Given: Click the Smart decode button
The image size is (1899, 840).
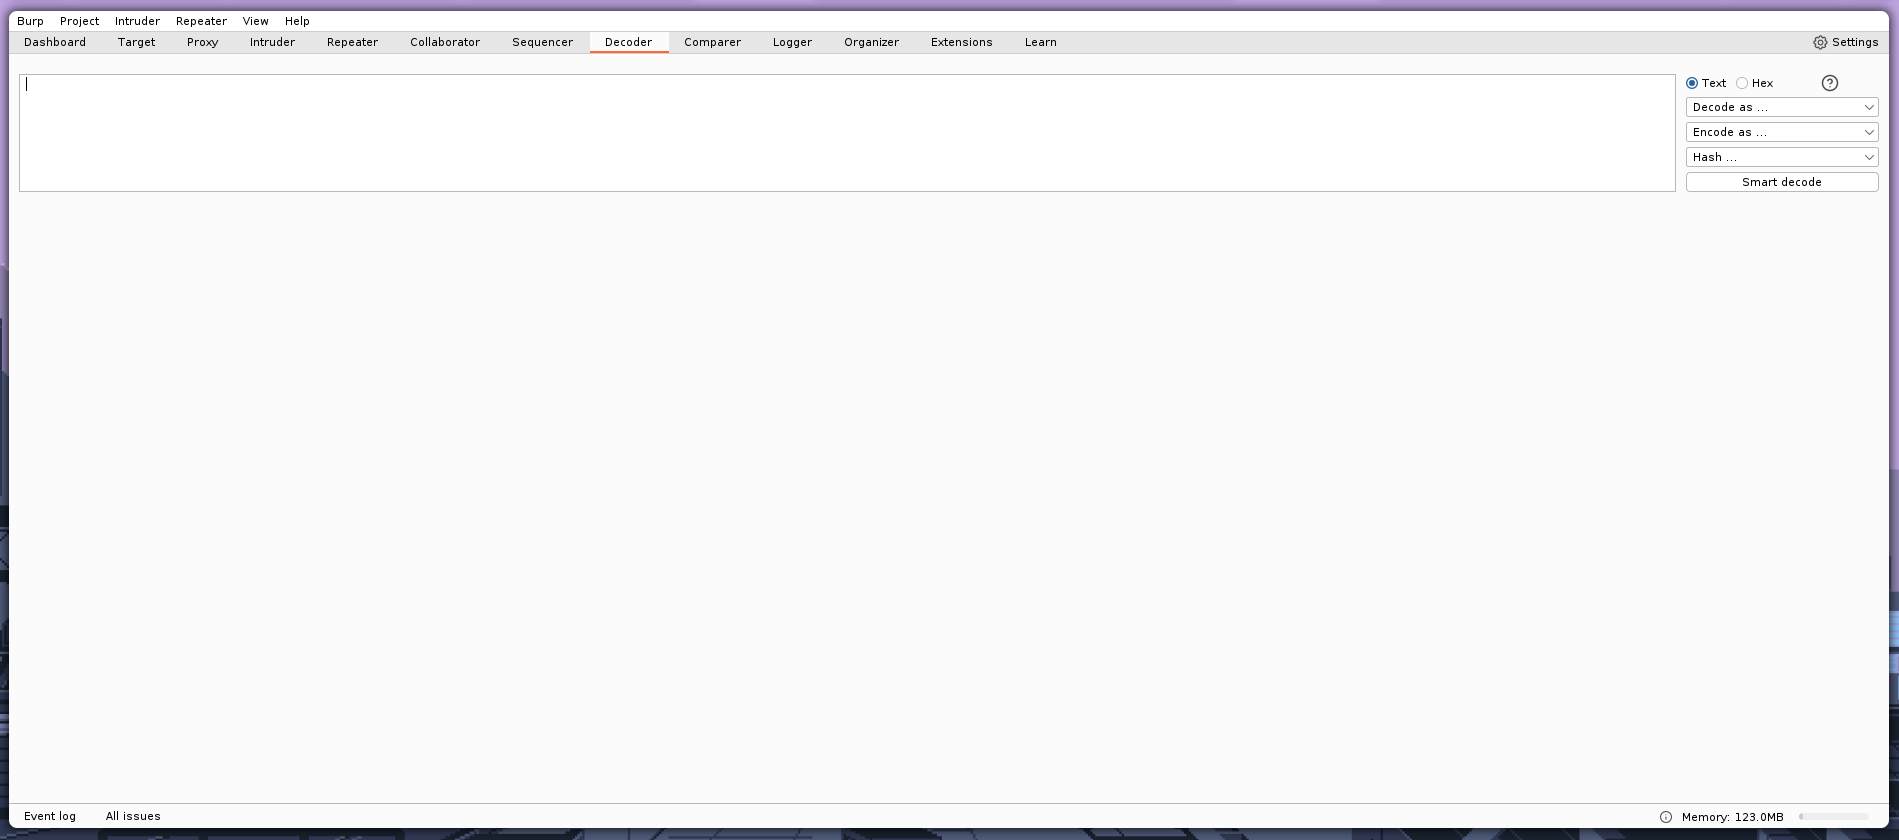Looking at the screenshot, I should (x=1782, y=182).
